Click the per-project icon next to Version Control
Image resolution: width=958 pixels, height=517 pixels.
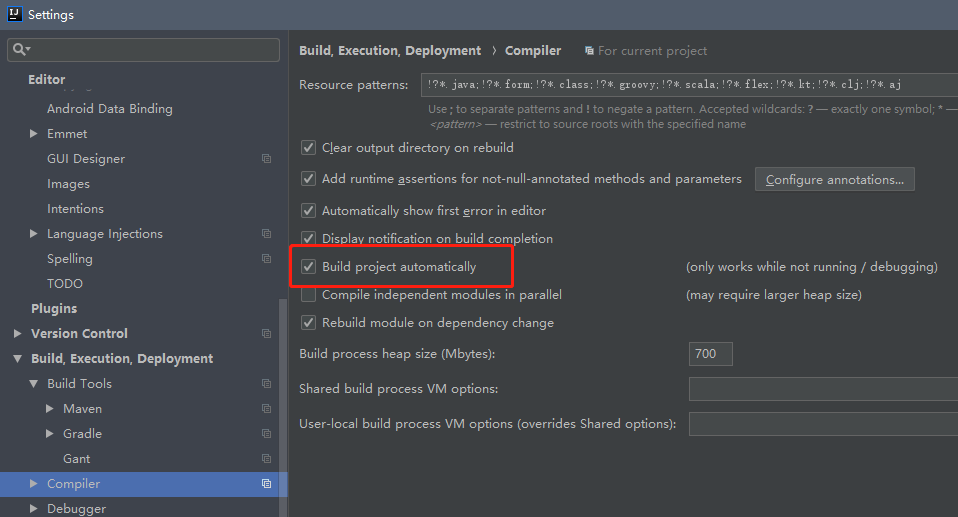click(x=267, y=334)
